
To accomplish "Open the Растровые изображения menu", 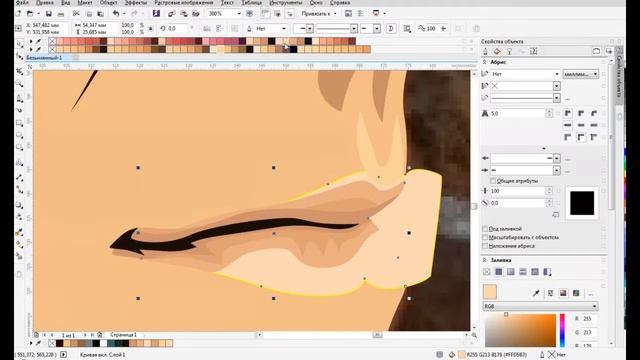I will click(x=184, y=2).
